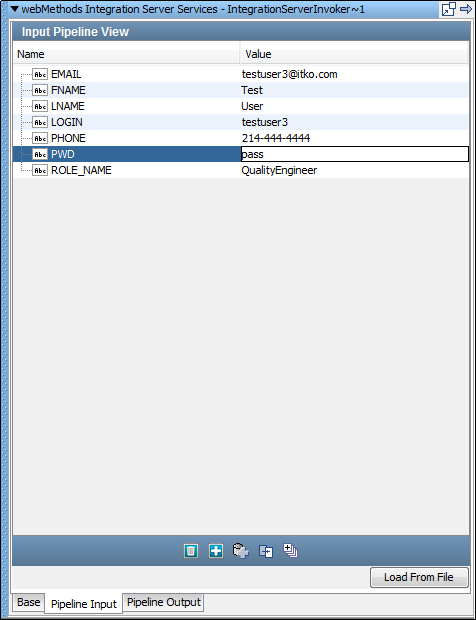Image resolution: width=476 pixels, height=620 pixels.
Task: Select the ROLE_NAME row name
Action: tap(81, 170)
